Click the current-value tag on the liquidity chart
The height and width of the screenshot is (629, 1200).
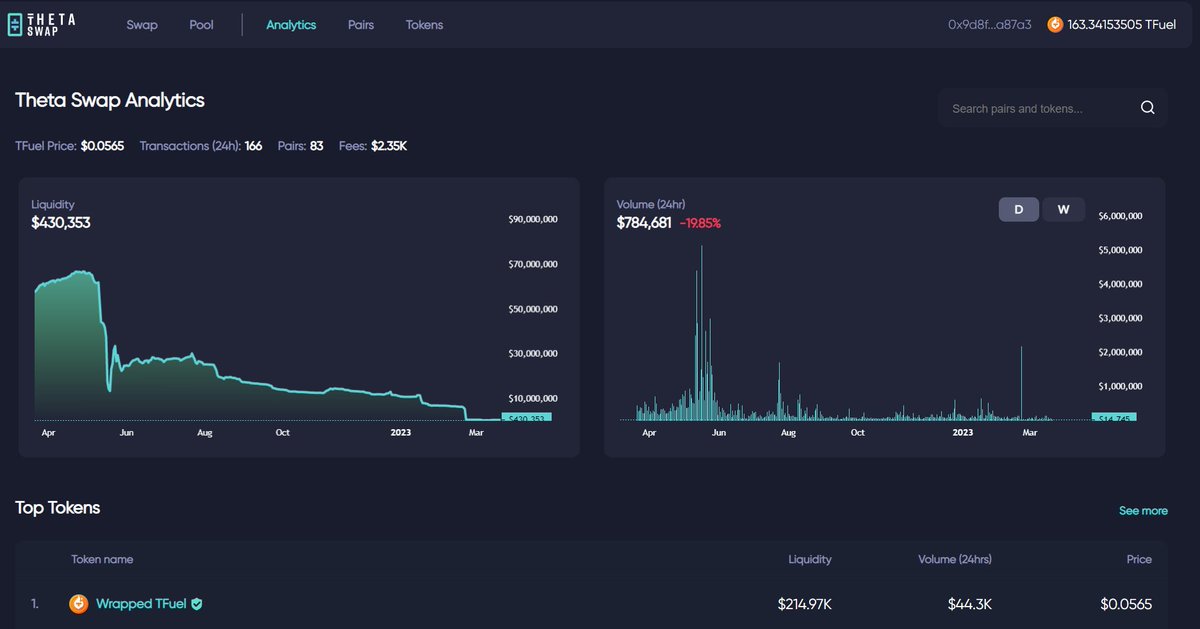point(526,418)
